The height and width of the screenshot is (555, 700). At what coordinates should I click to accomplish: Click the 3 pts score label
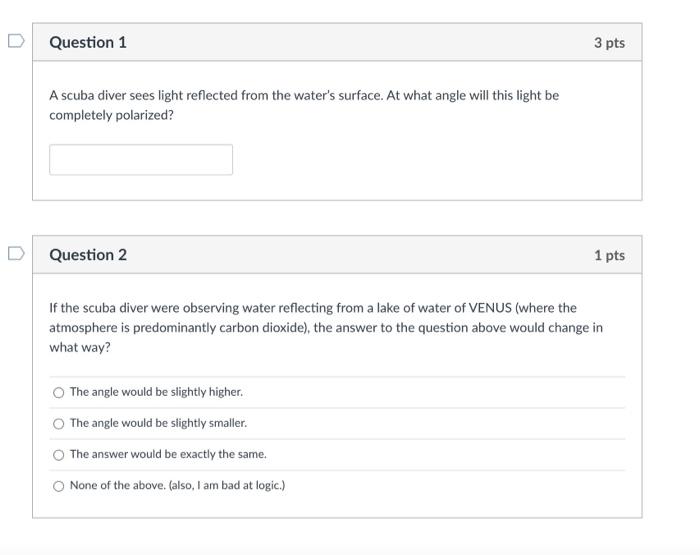click(x=609, y=43)
